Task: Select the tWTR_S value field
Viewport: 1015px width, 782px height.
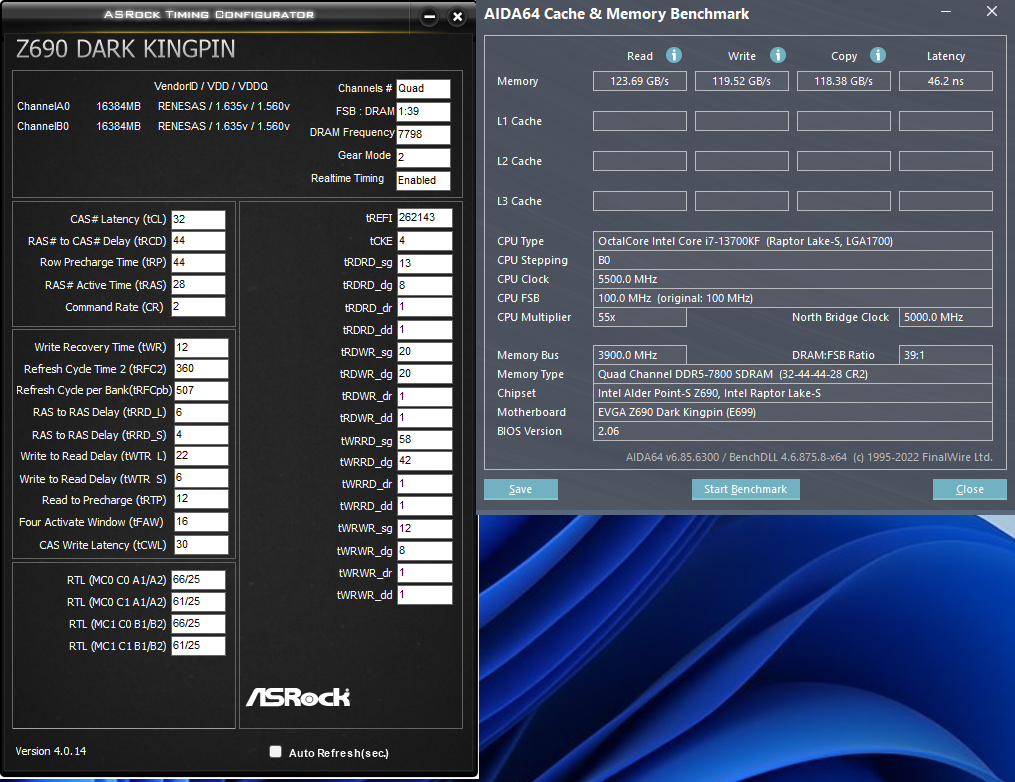Action: coord(201,478)
